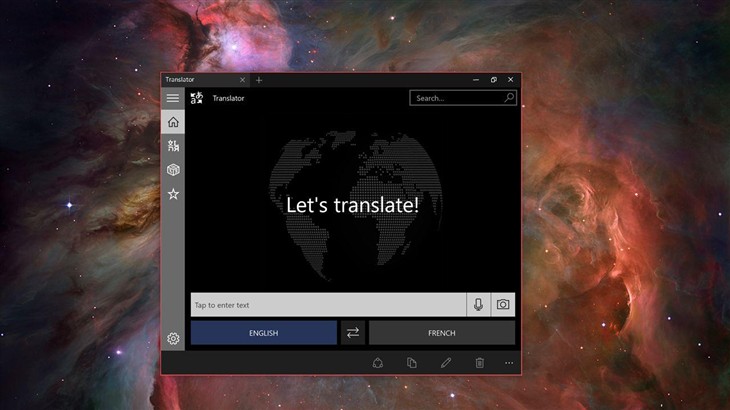
Task: Start voice input with microphone icon
Action: click(479, 305)
